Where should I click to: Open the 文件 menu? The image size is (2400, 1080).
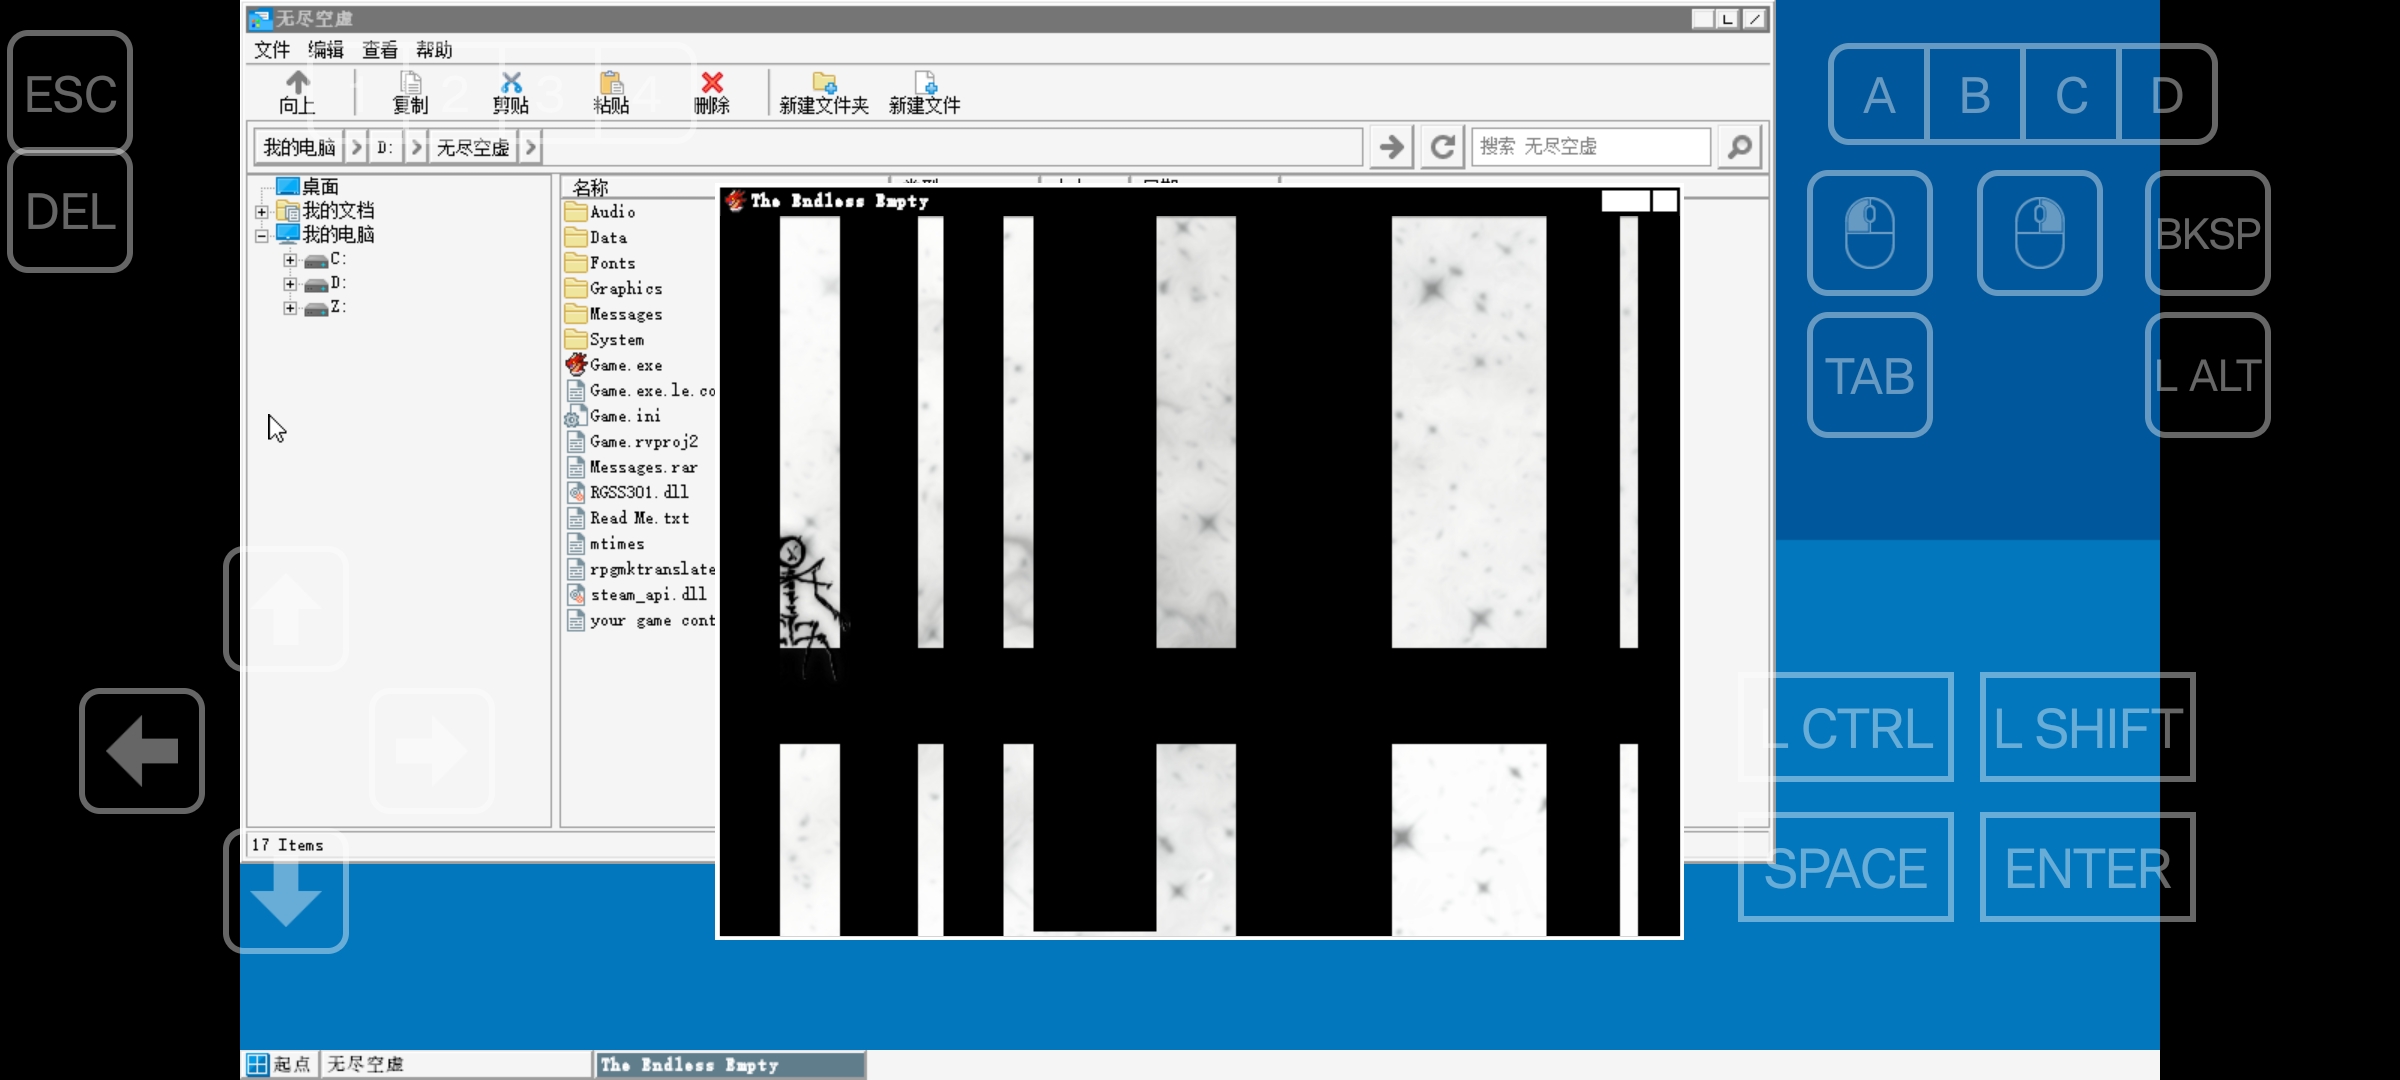271,50
